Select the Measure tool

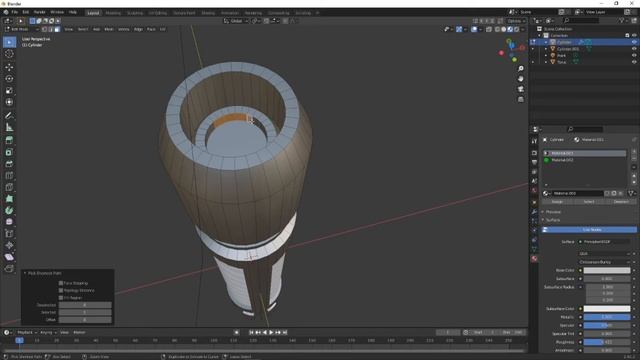click(9, 127)
